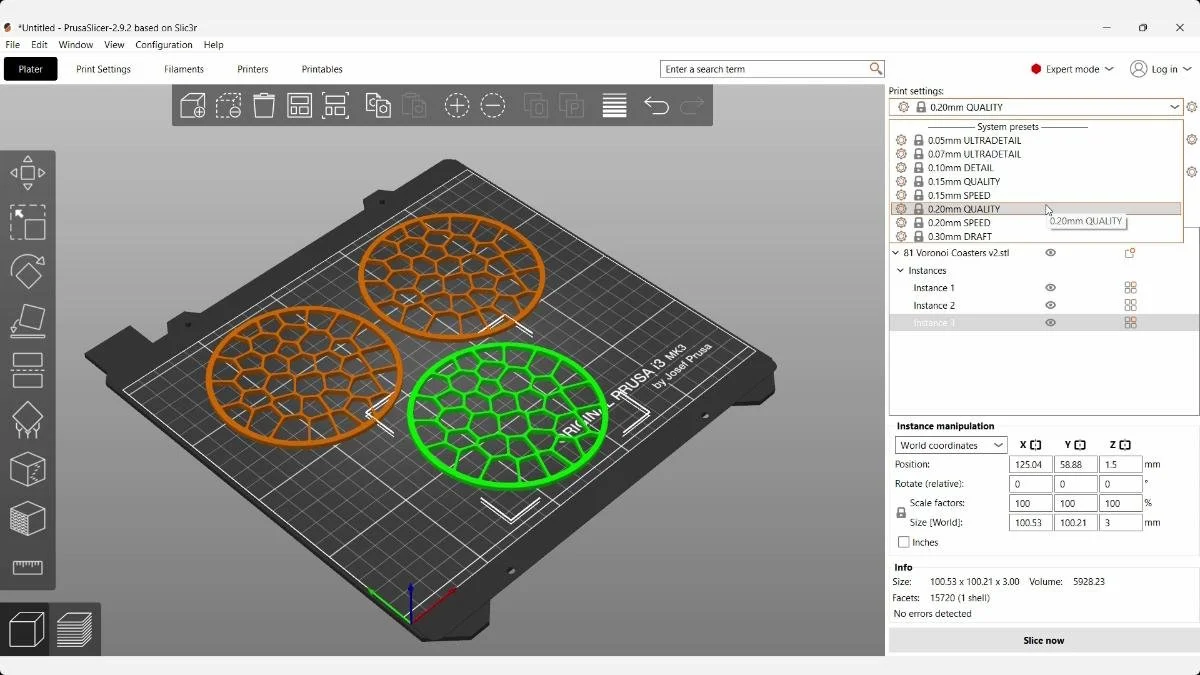The image size is (1200, 675).
Task: Select the Place on face tool
Action: pyautogui.click(x=27, y=321)
